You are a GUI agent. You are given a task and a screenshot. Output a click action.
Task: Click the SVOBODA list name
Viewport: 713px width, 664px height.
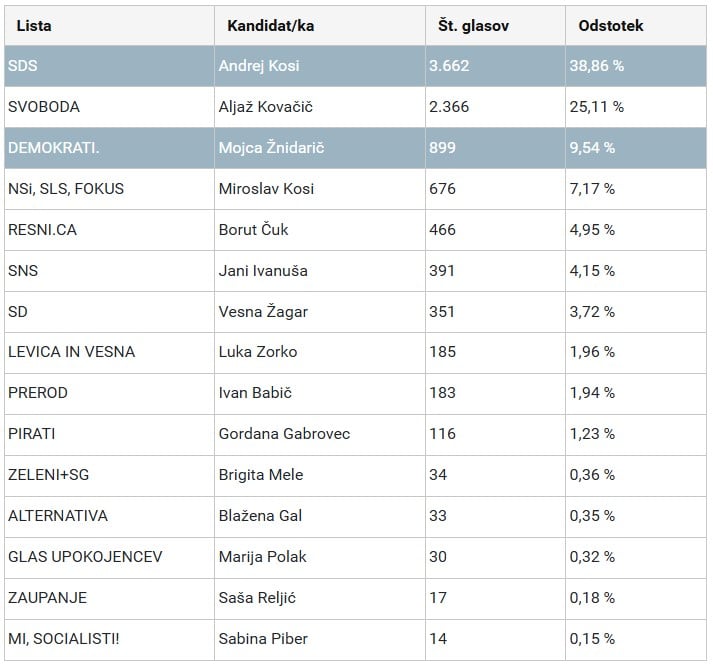43,107
